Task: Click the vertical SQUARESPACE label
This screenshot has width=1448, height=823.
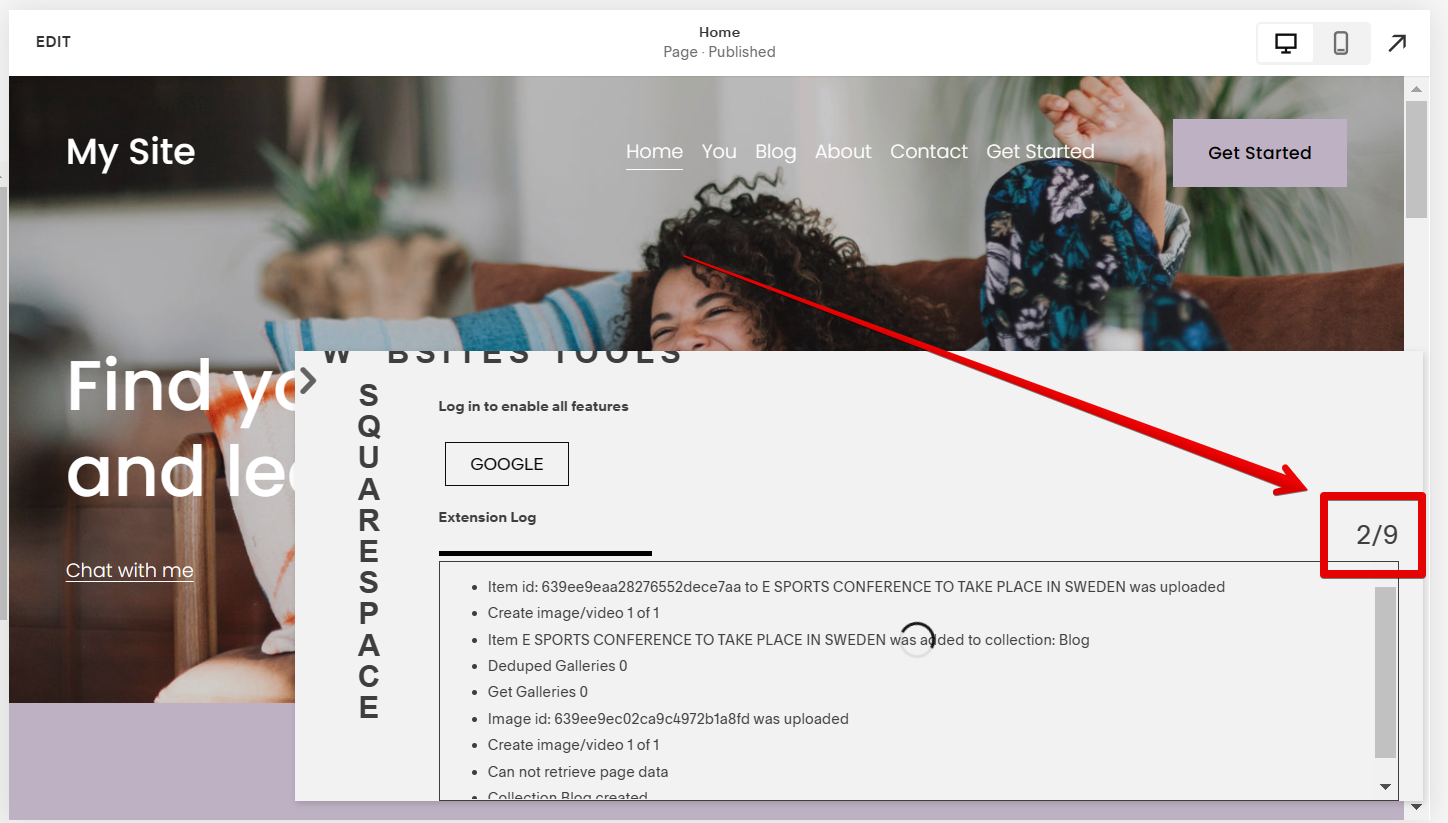Action: [x=369, y=552]
